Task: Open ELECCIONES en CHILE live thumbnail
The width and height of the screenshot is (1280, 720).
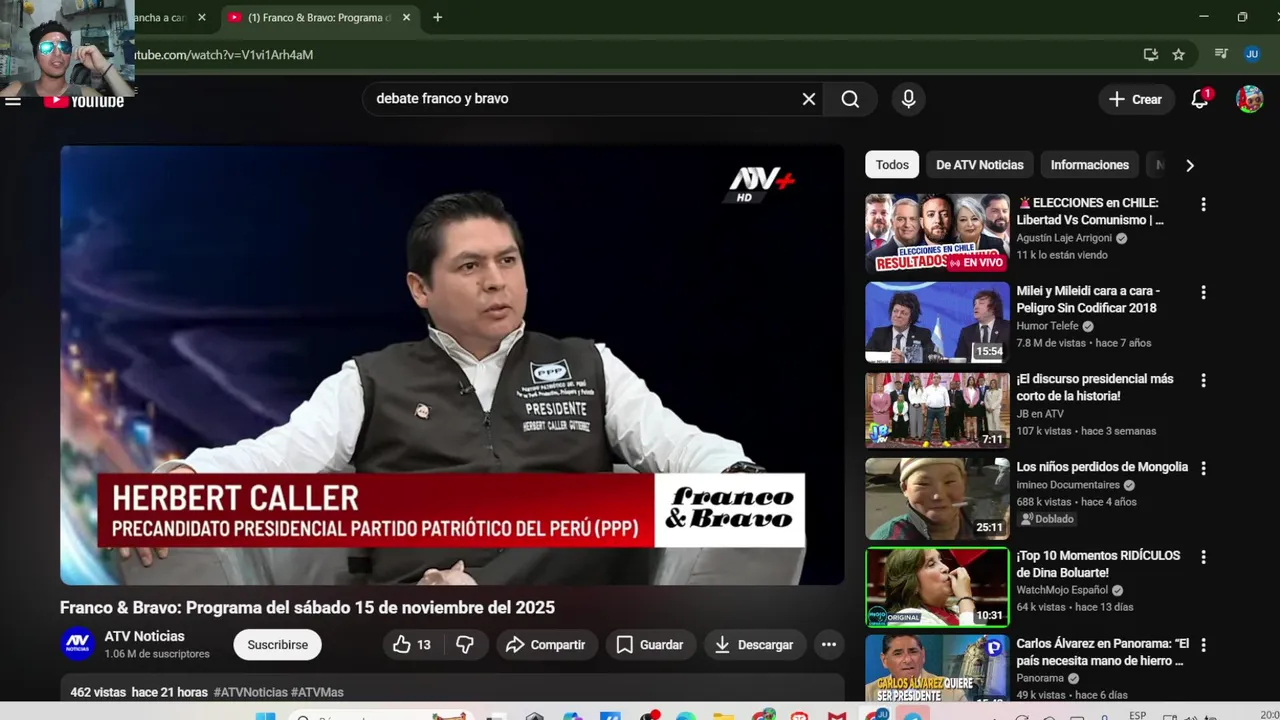Action: 937,233
